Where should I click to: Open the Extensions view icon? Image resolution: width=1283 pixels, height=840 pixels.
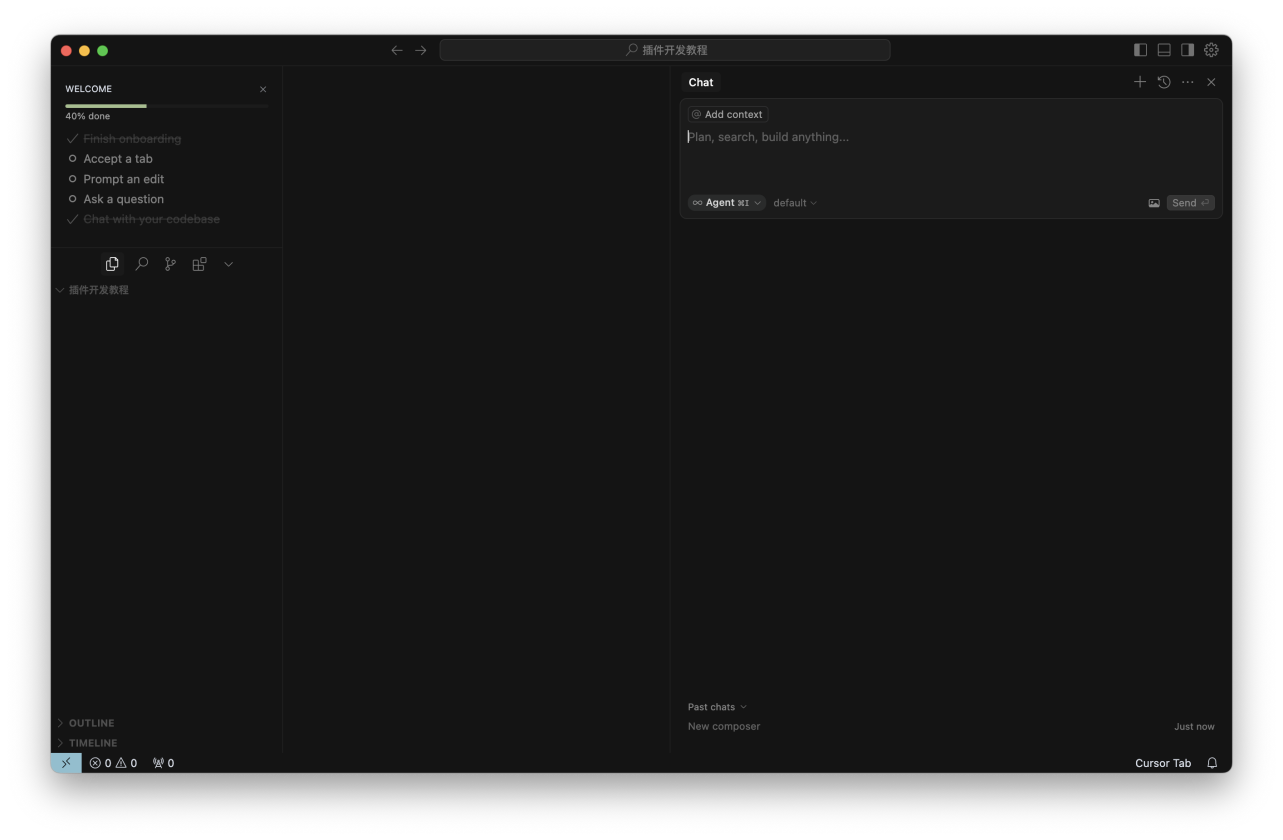199,264
